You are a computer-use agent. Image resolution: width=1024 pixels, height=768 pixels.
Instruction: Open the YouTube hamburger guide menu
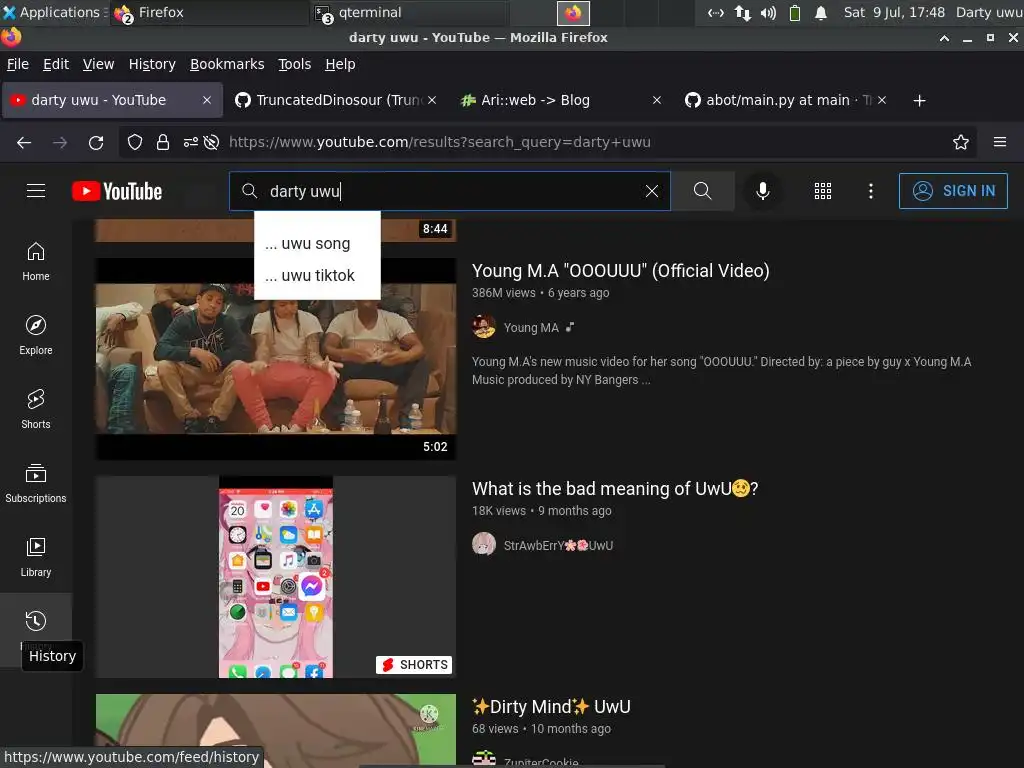click(36, 191)
